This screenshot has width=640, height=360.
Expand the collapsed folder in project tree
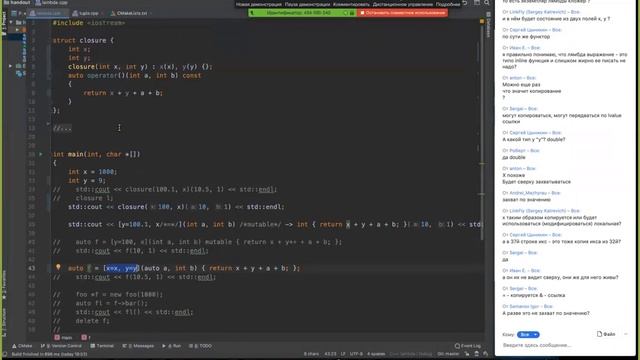(x=17, y=29)
